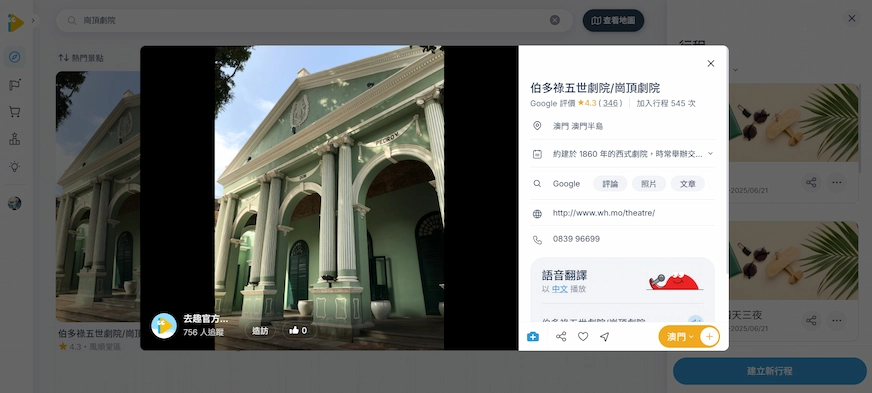Open the shopping cart icon in sidebar
The image size is (872, 393).
[x=14, y=112]
